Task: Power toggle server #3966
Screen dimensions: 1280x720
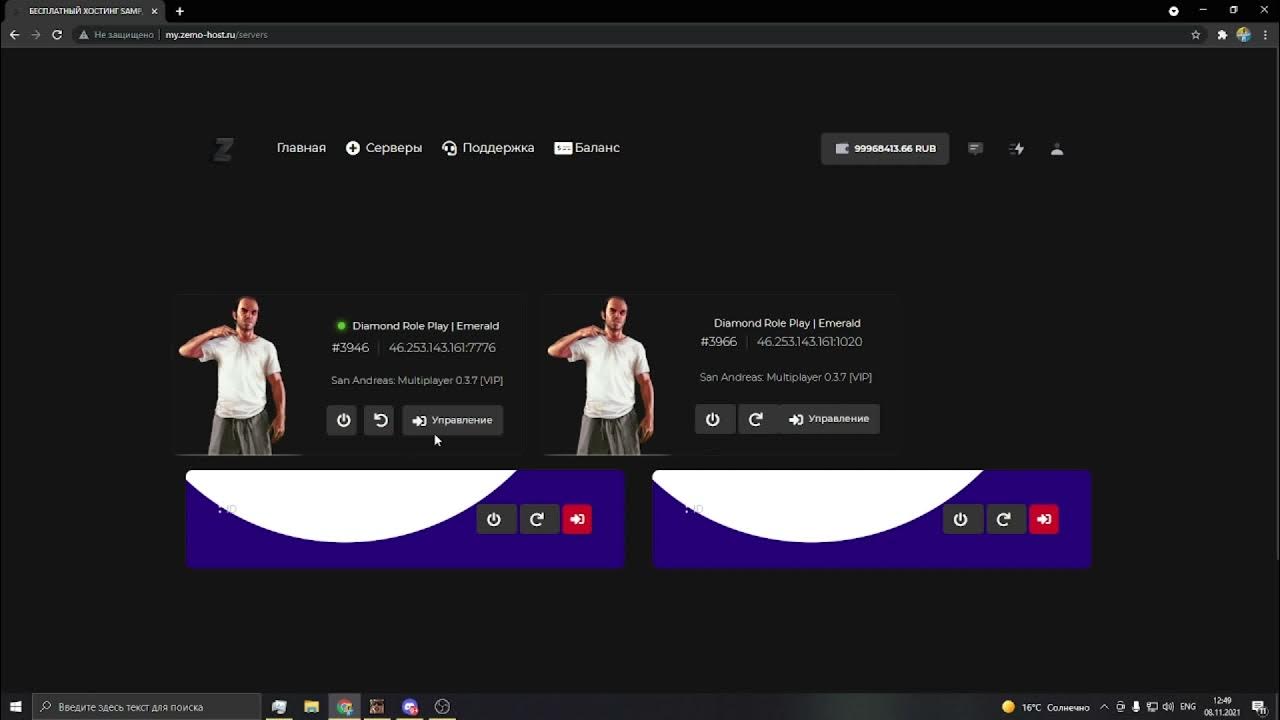Action: (x=713, y=419)
